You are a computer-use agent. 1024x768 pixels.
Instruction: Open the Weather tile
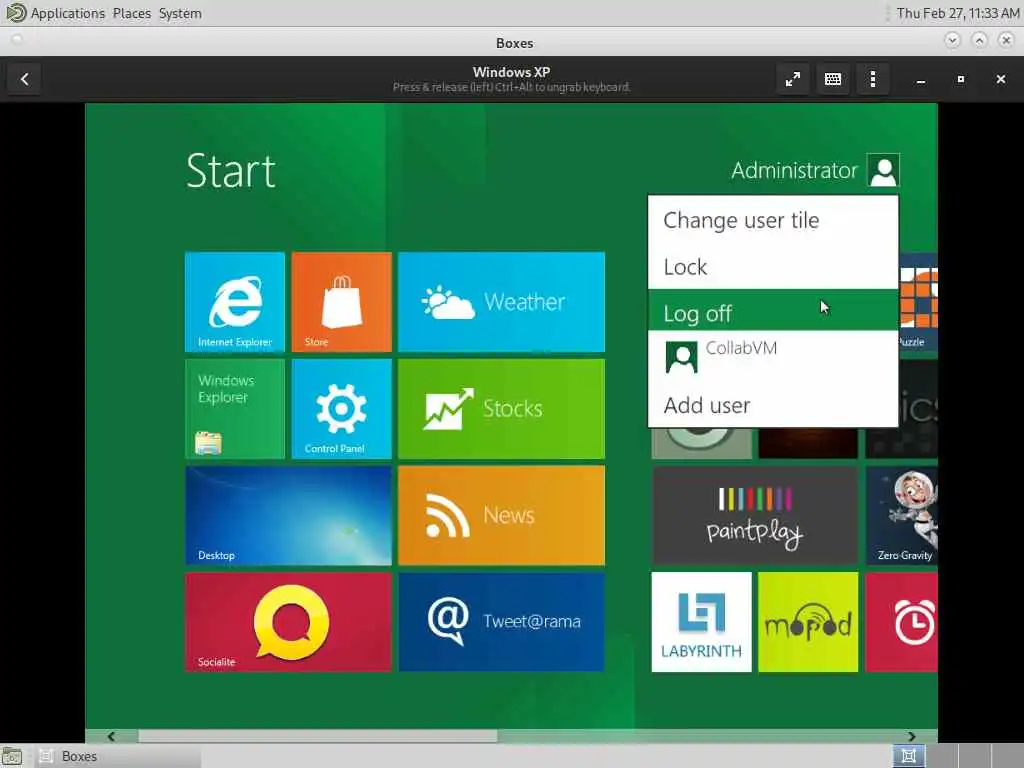coord(501,302)
